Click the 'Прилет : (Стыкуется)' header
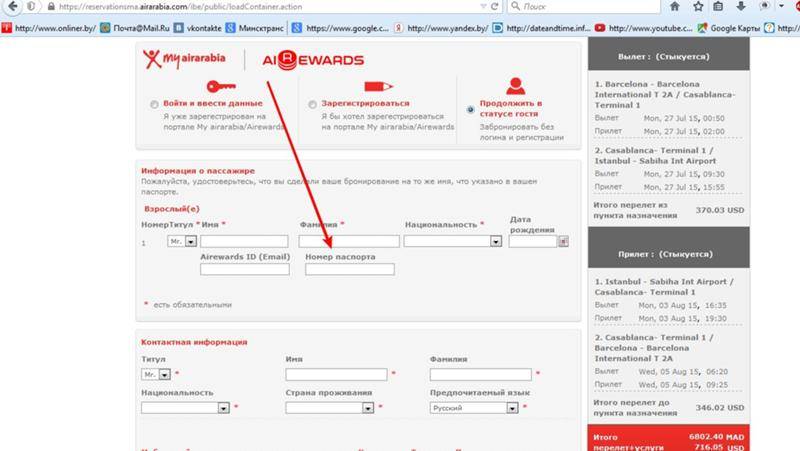 point(665,254)
